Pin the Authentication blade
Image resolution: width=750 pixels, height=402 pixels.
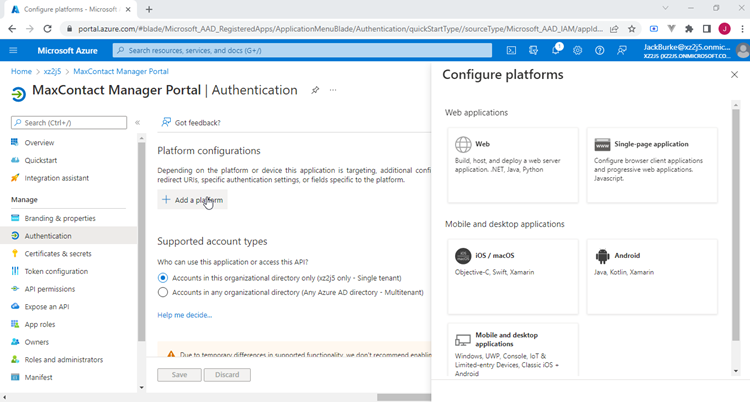coord(315,90)
